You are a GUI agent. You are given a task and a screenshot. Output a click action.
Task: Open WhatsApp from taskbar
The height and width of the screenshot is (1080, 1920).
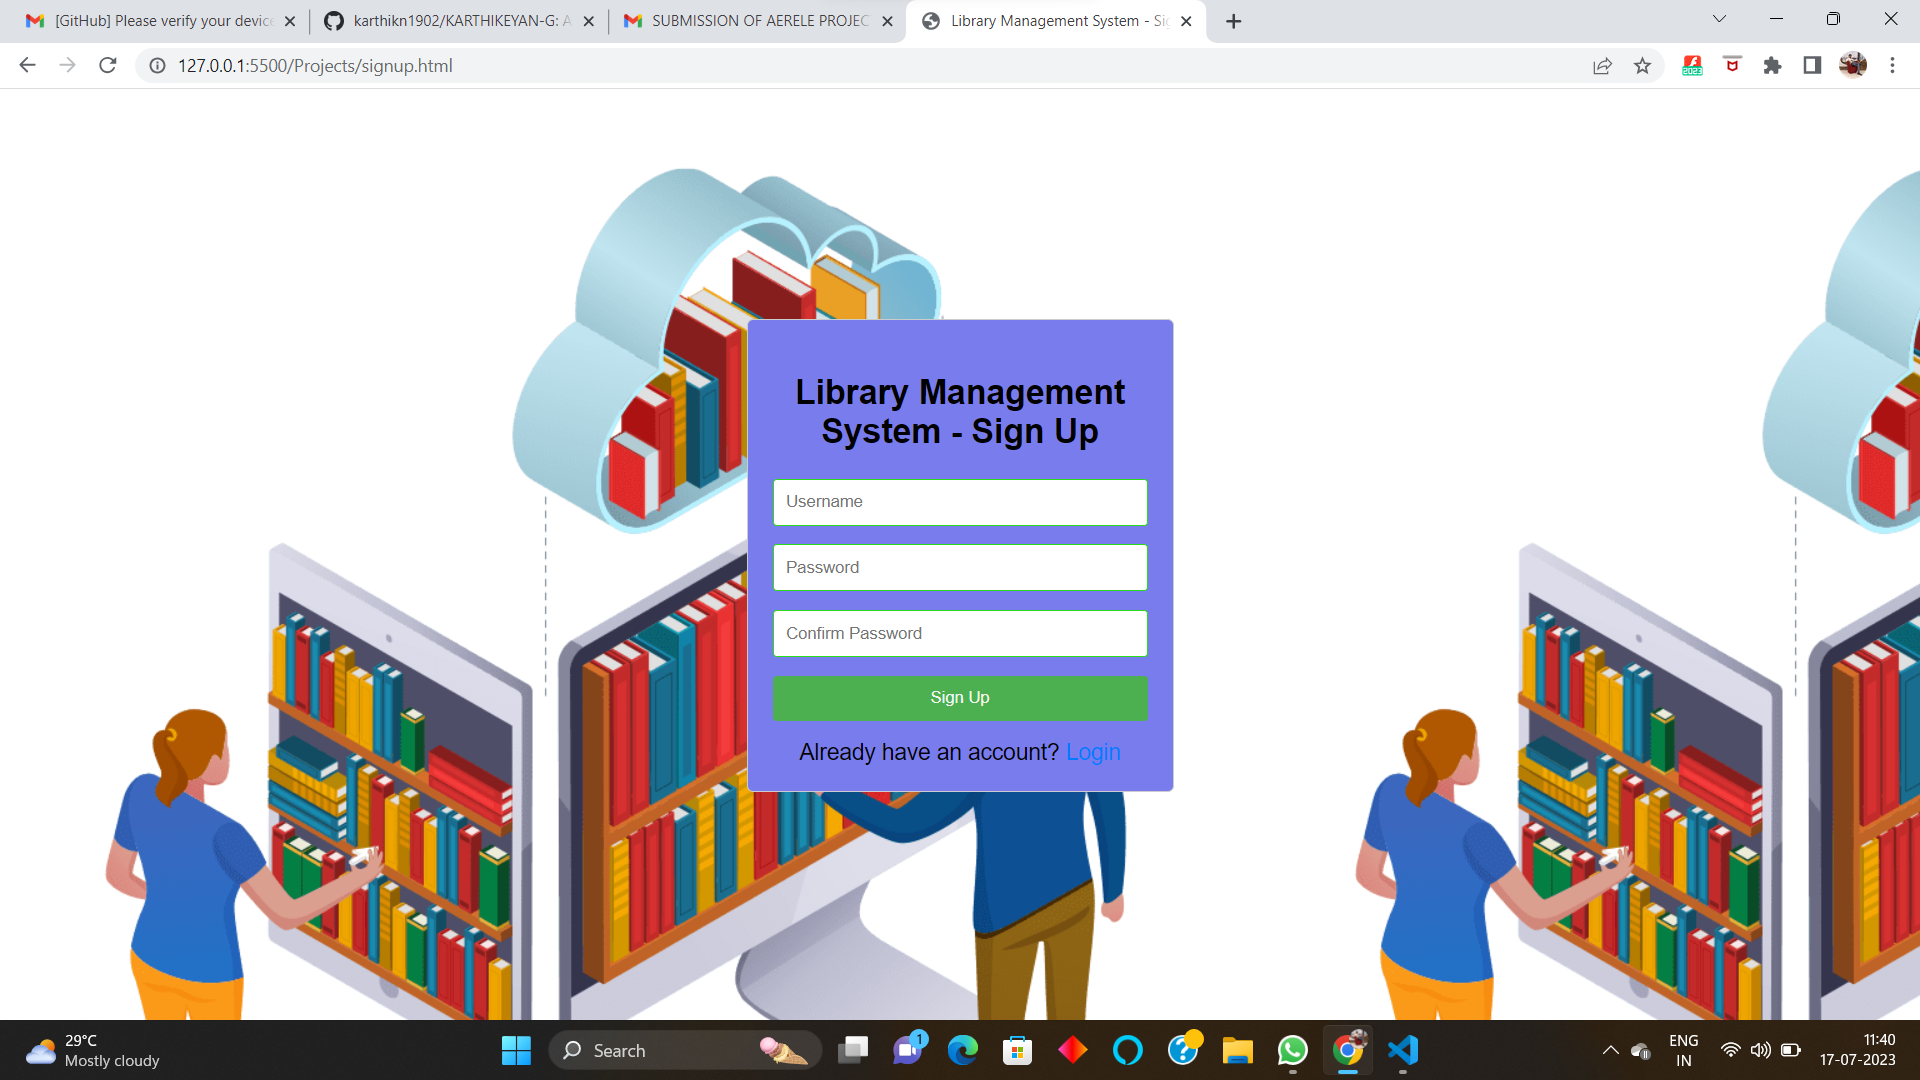[x=1292, y=1050]
